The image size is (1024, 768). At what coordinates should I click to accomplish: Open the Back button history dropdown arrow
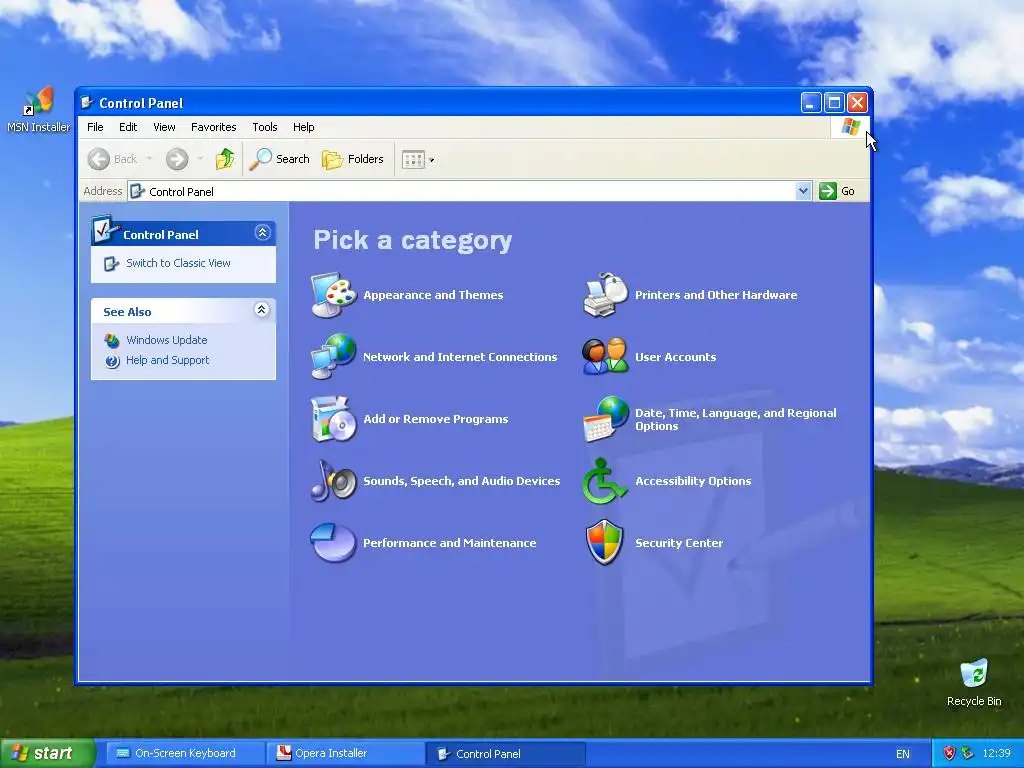point(149,159)
